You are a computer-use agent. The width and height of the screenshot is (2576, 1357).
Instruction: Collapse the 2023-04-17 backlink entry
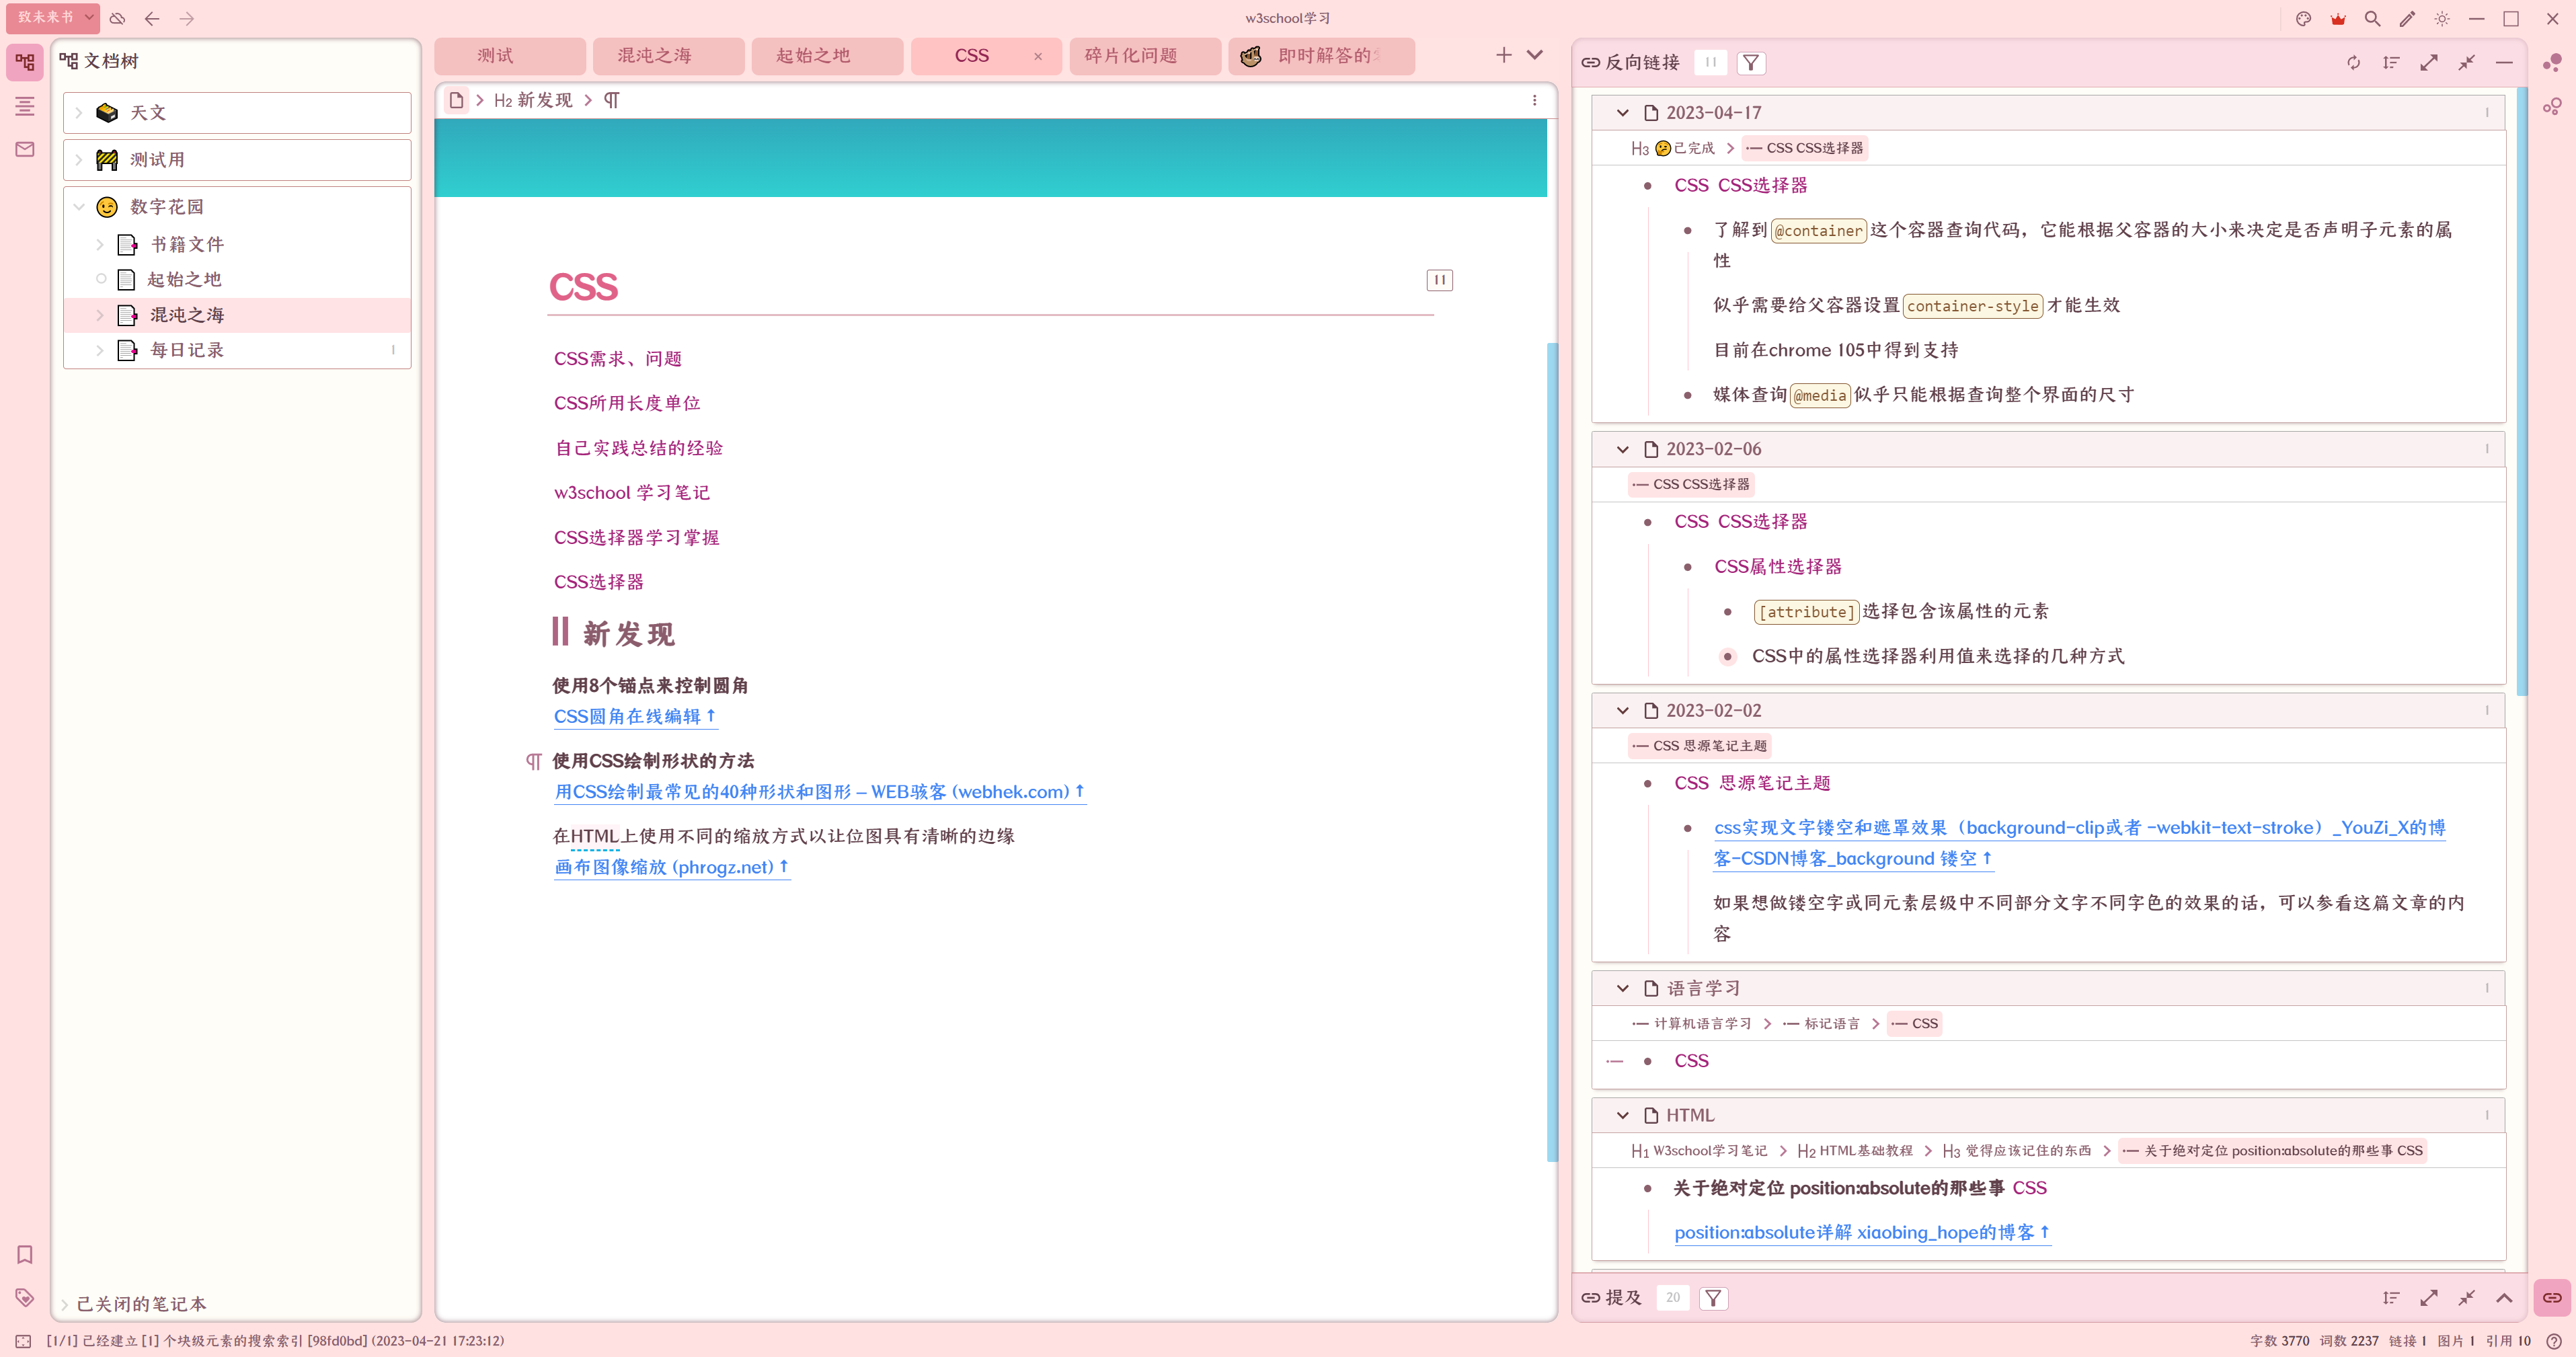[1622, 113]
